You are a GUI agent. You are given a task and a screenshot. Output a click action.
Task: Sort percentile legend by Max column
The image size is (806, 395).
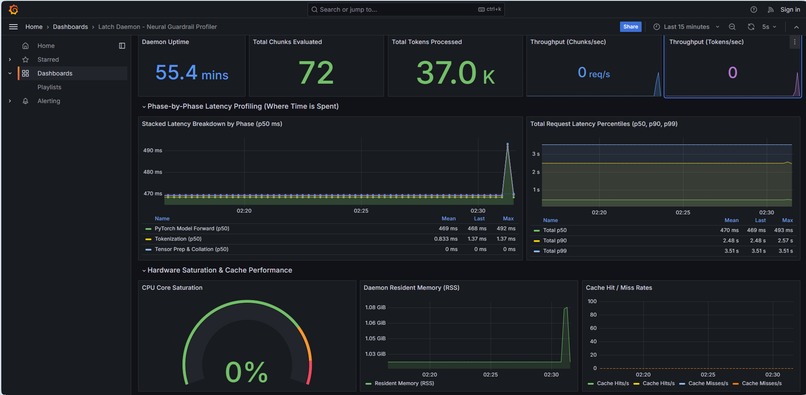coord(787,220)
